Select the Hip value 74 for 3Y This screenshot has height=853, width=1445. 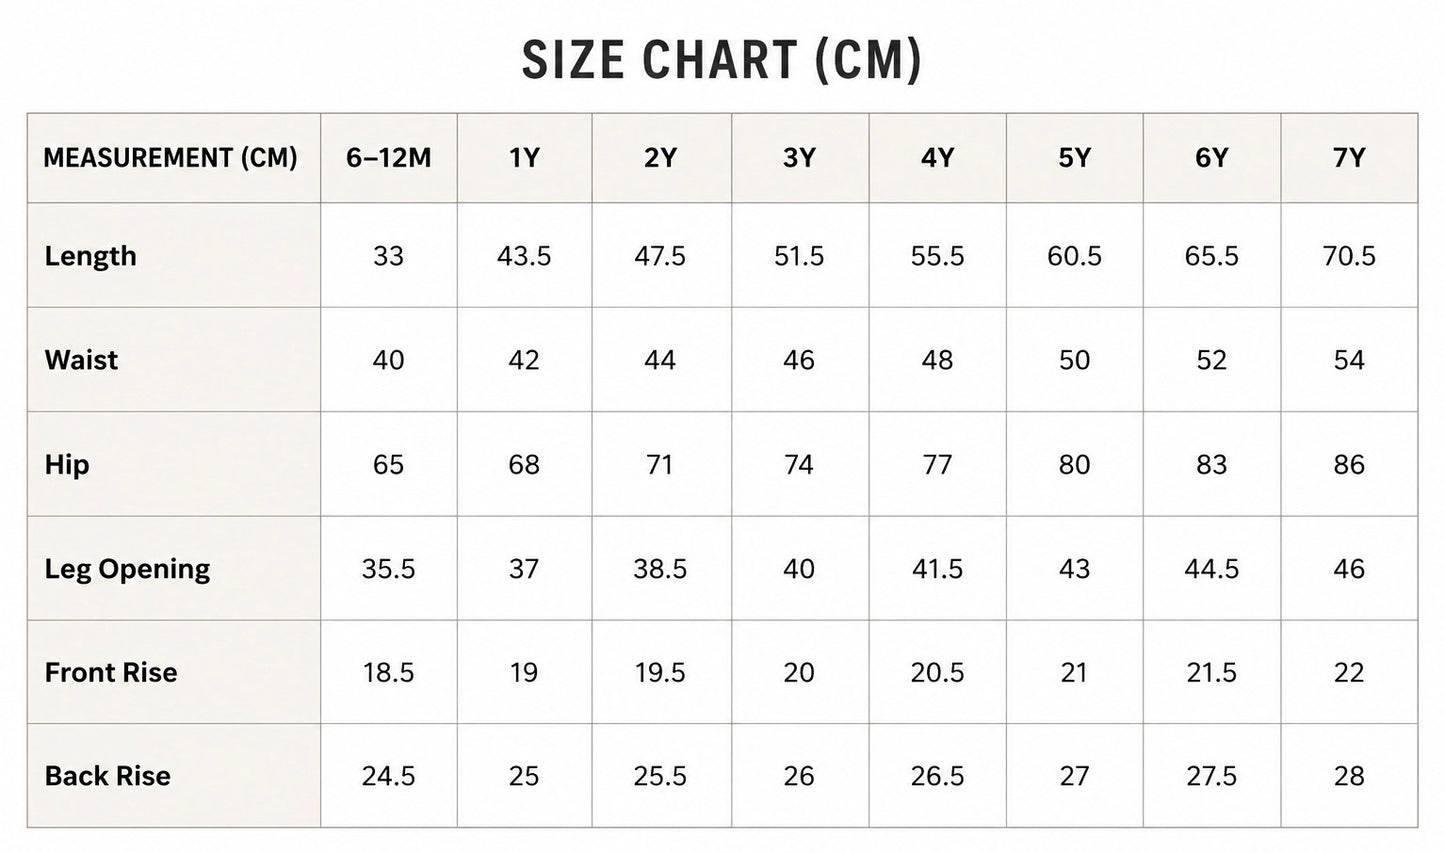coord(800,464)
